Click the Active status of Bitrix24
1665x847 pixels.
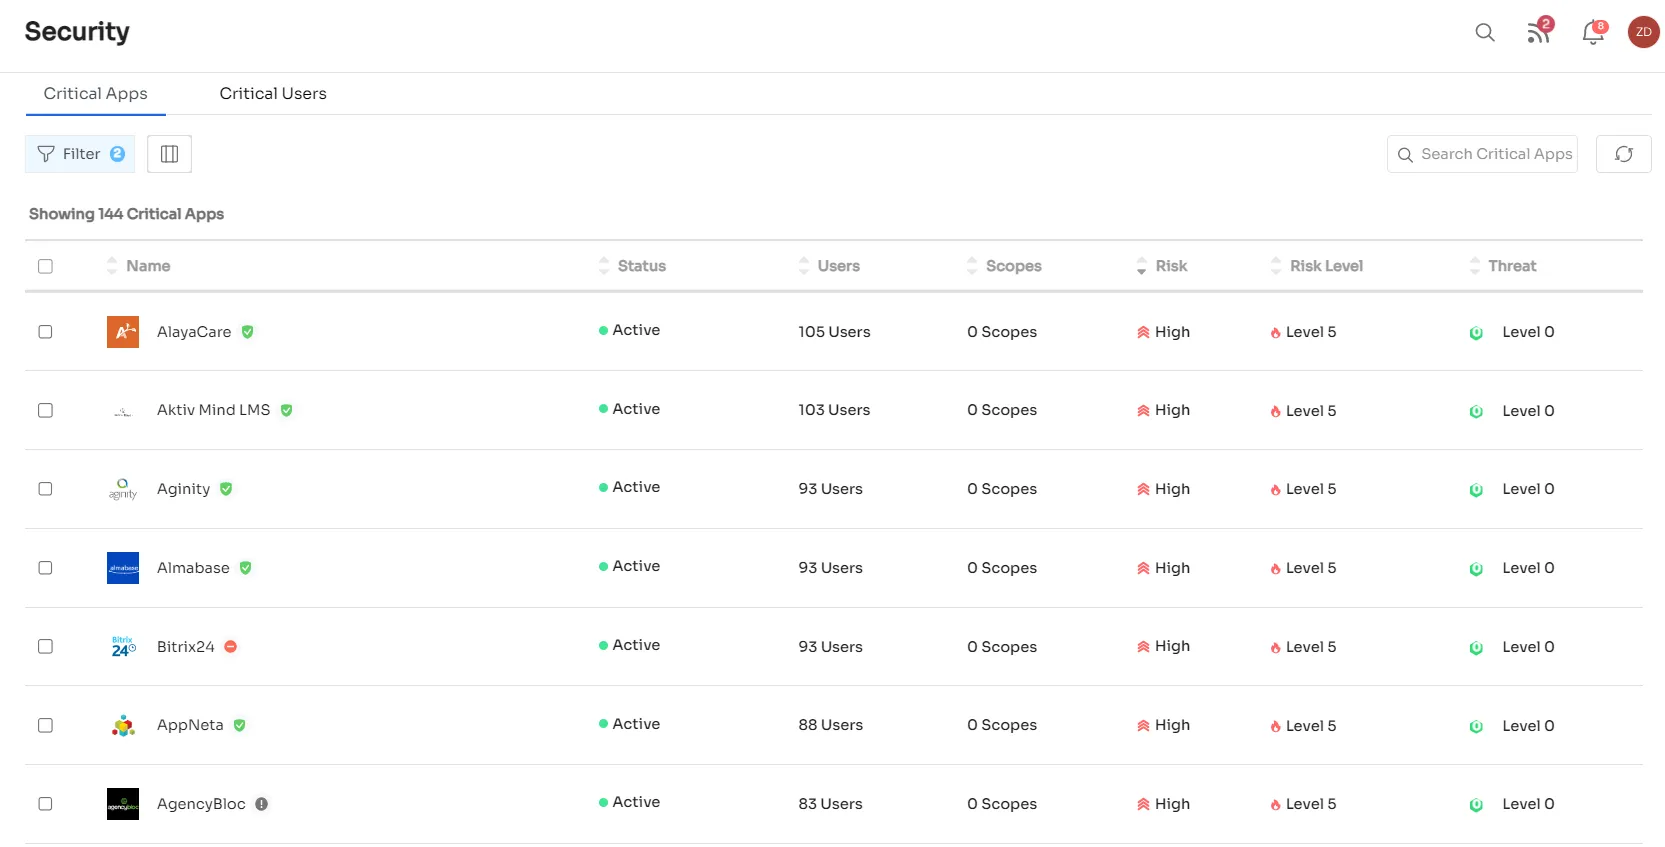pos(629,645)
